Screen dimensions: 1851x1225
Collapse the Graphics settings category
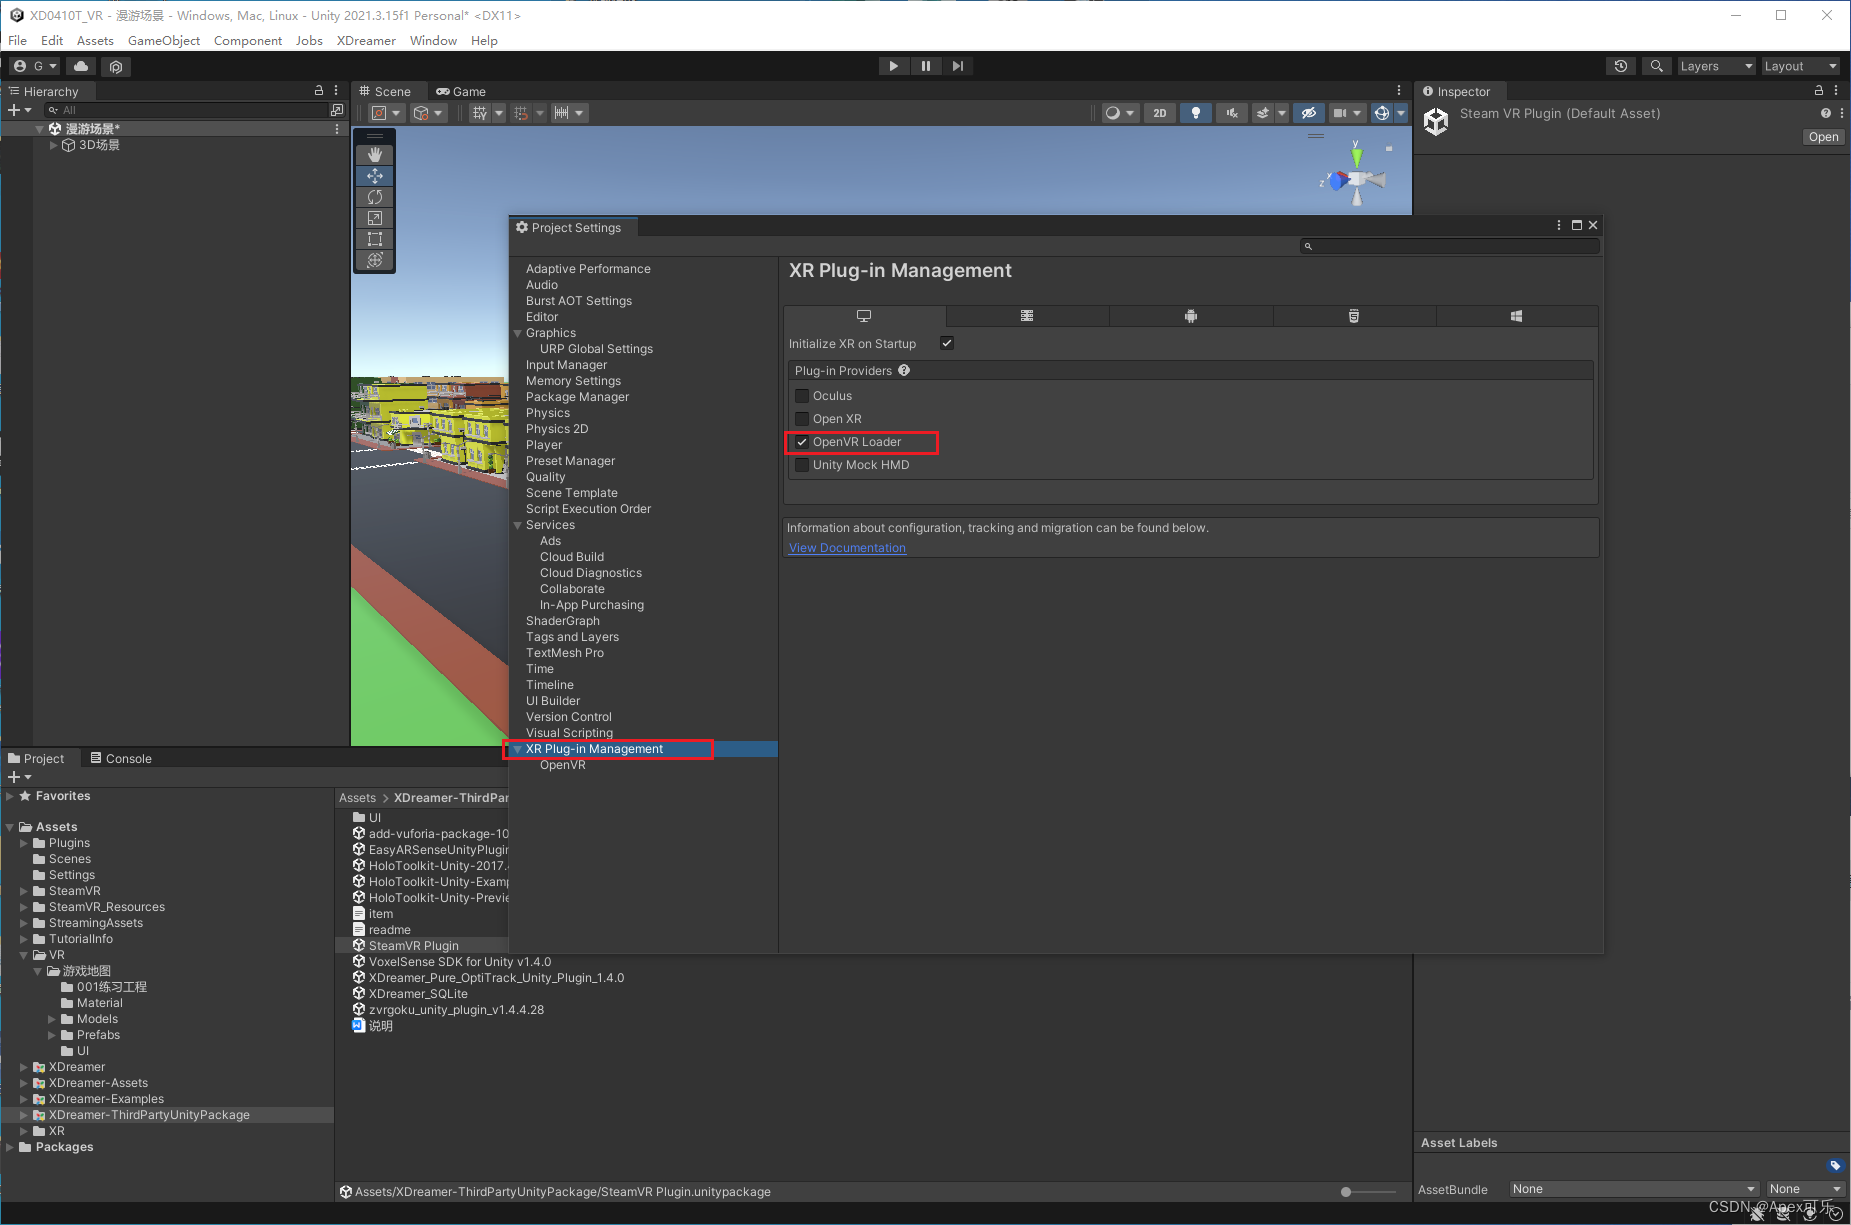[518, 333]
